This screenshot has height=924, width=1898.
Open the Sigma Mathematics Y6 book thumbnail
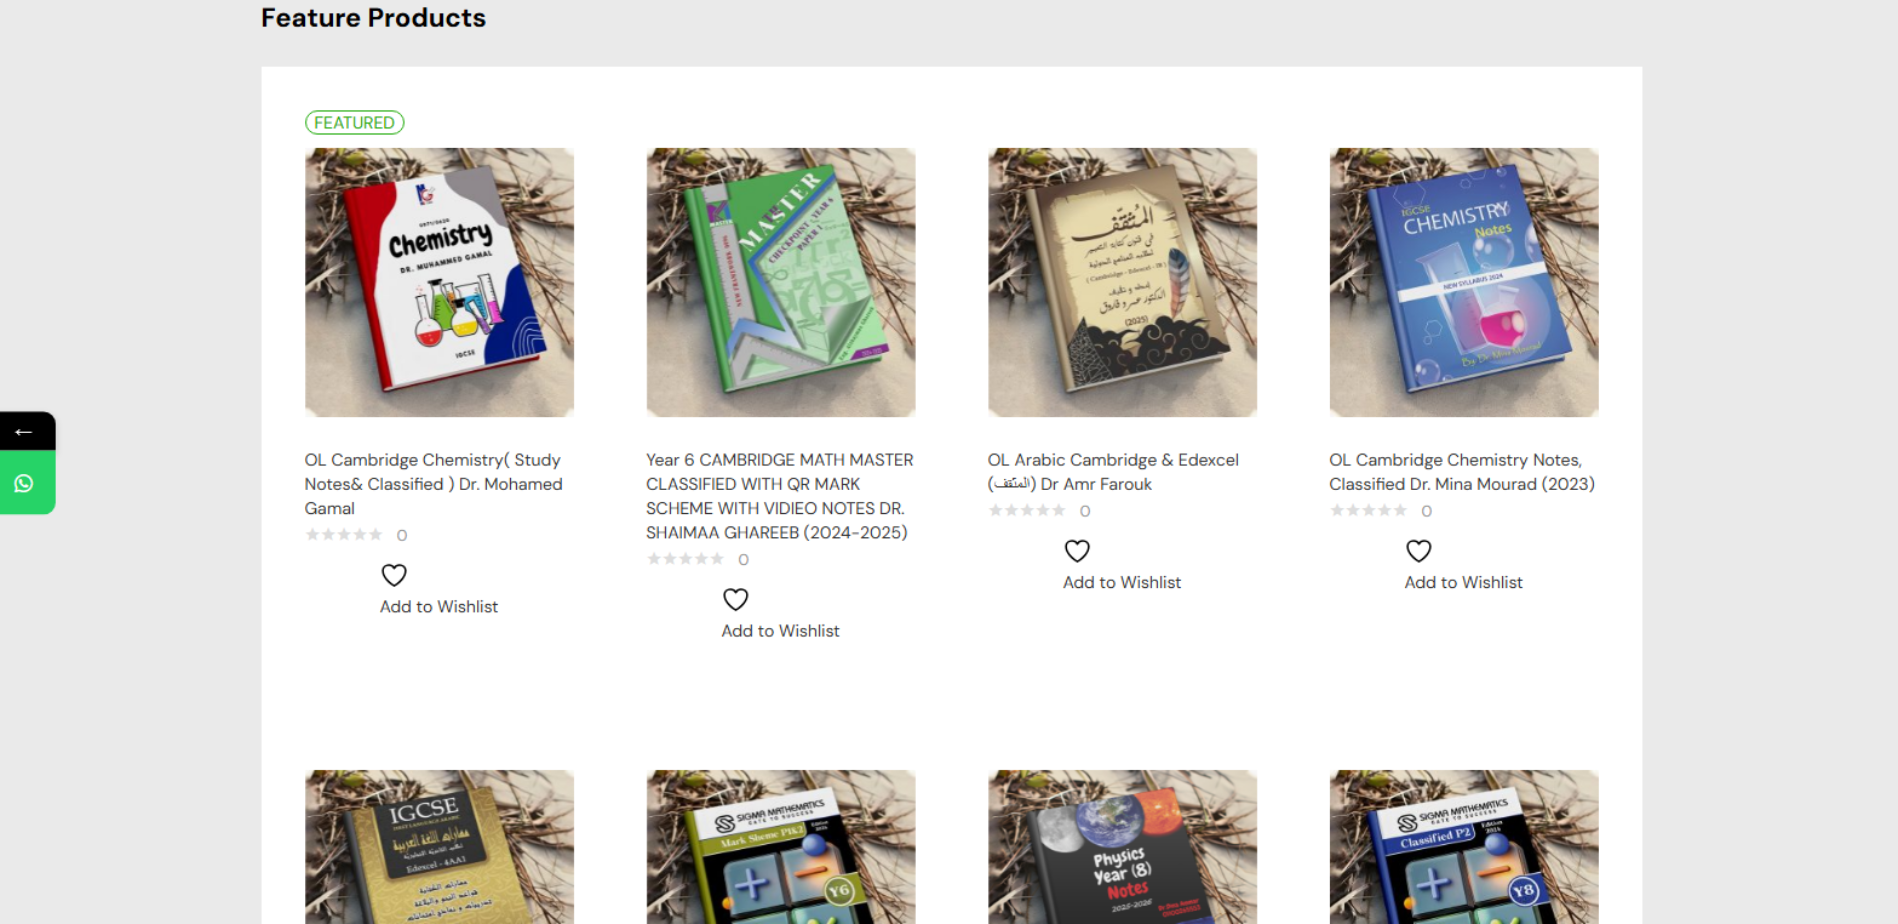(781, 847)
